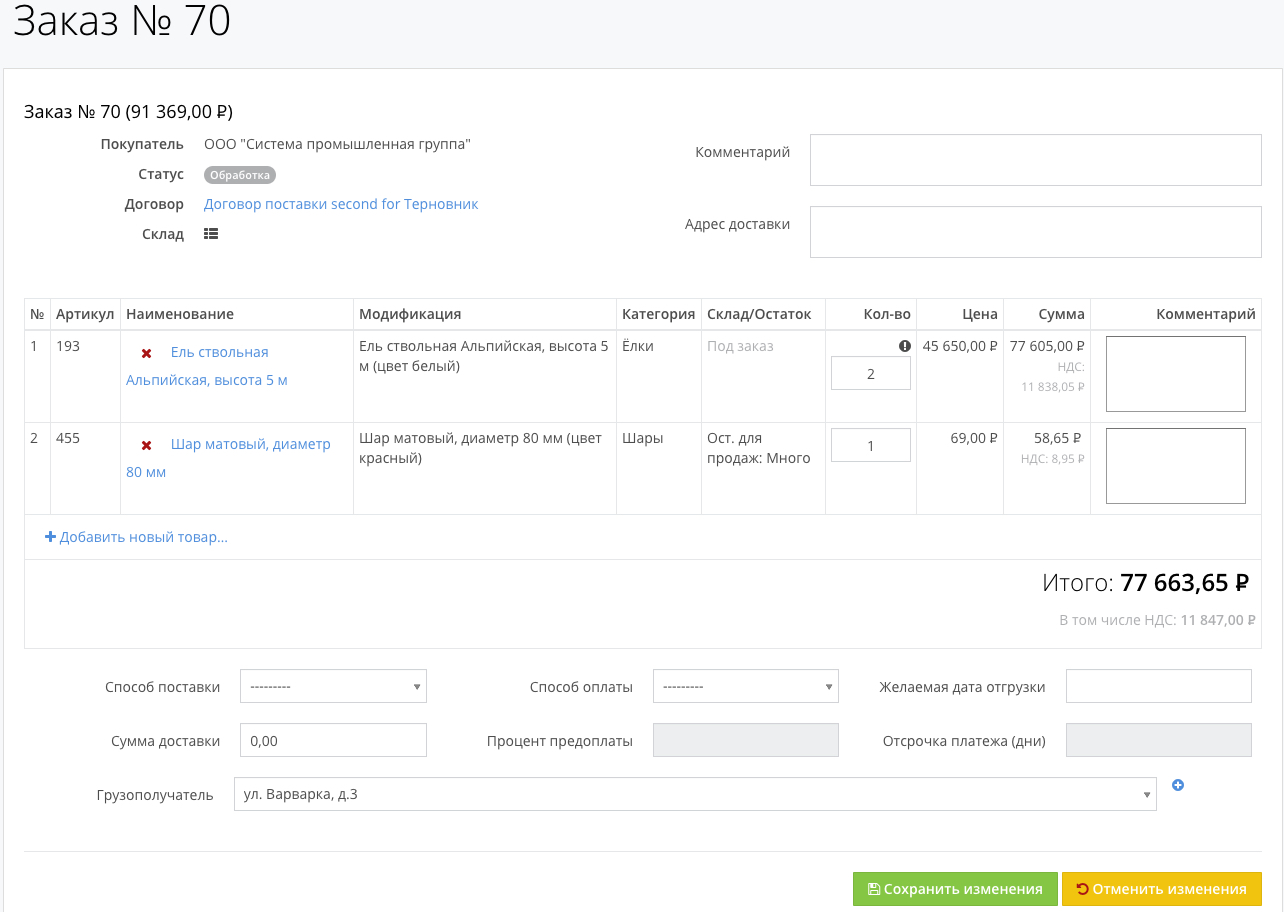1284x912 pixels.
Task: Open the Ель ствольная Альпийская product link
Action: point(219,353)
